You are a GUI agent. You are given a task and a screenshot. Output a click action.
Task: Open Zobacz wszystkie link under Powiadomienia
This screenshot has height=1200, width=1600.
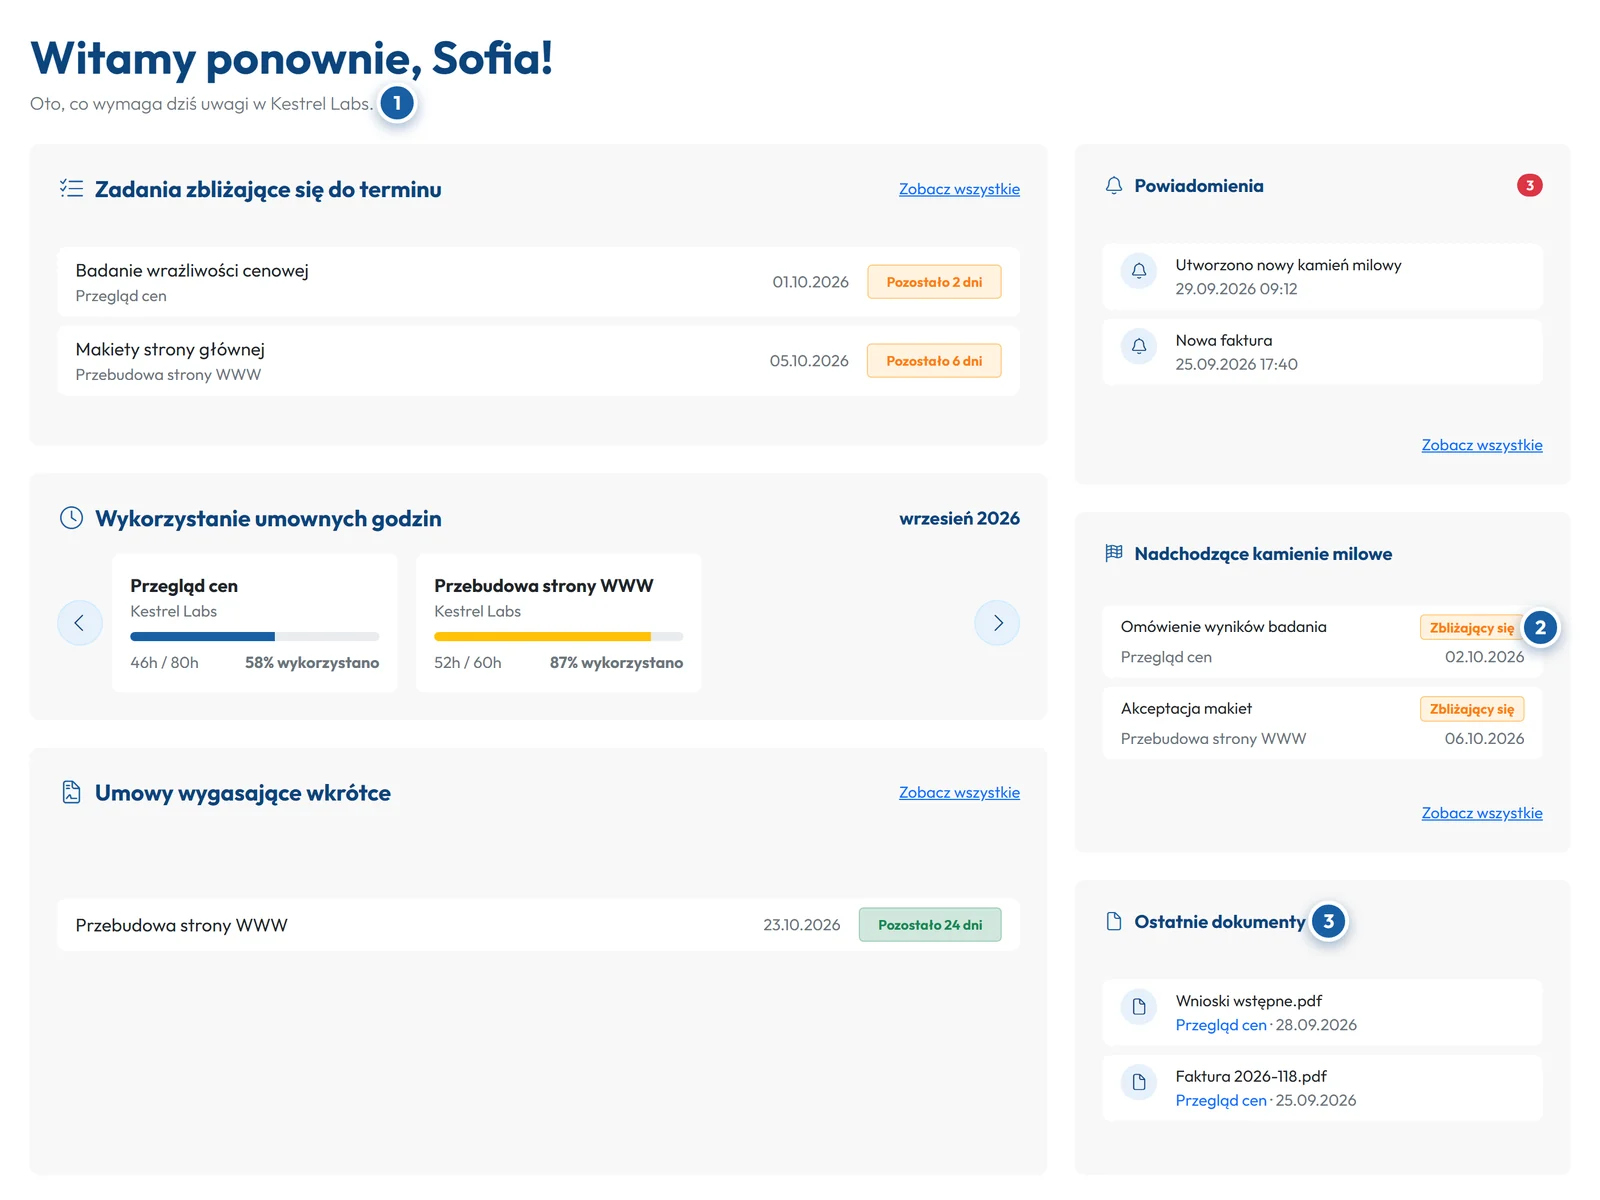1482,445
